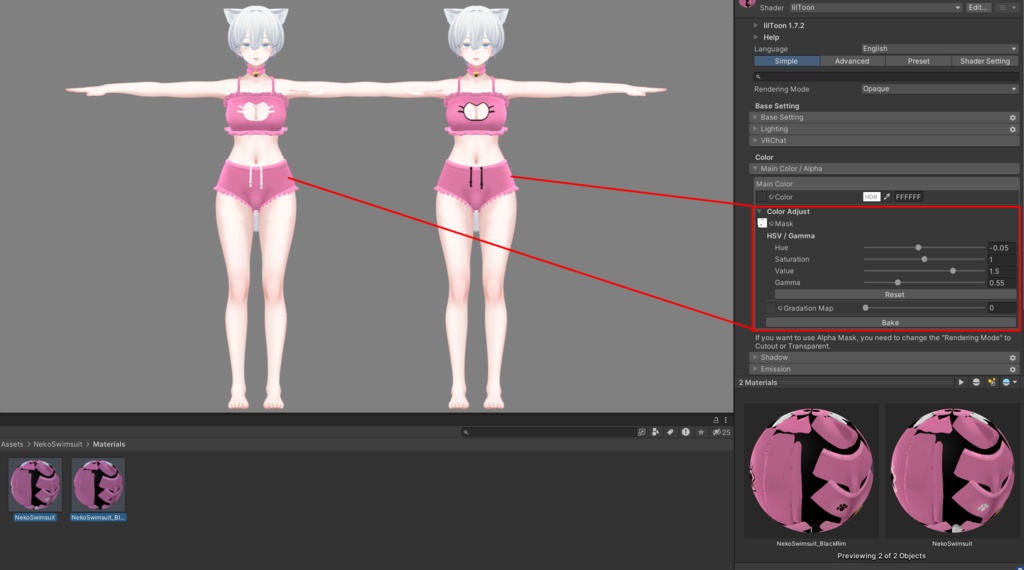Open the preview environment sphere dropdown
The image size is (1024, 570).
[x=1009, y=383]
